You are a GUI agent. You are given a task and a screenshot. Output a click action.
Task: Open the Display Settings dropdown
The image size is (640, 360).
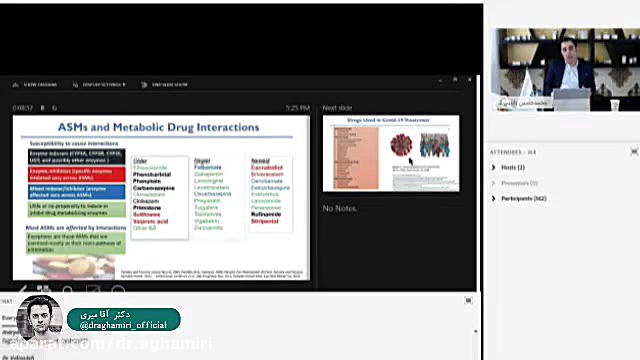pos(99,85)
